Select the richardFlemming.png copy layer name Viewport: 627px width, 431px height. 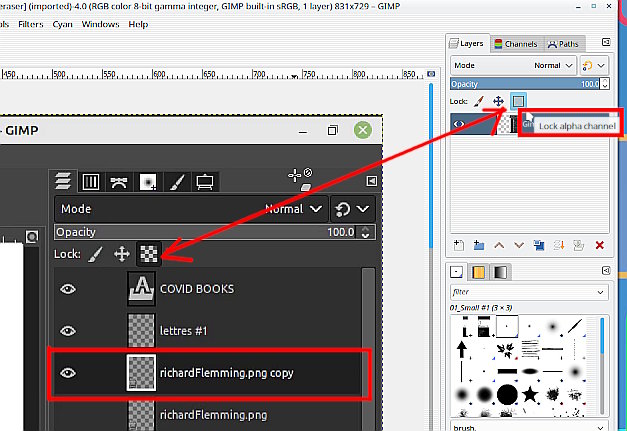pos(227,373)
